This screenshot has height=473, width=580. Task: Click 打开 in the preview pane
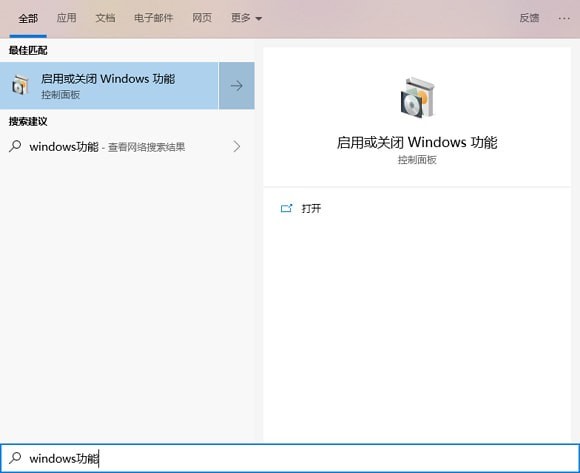[x=311, y=209]
